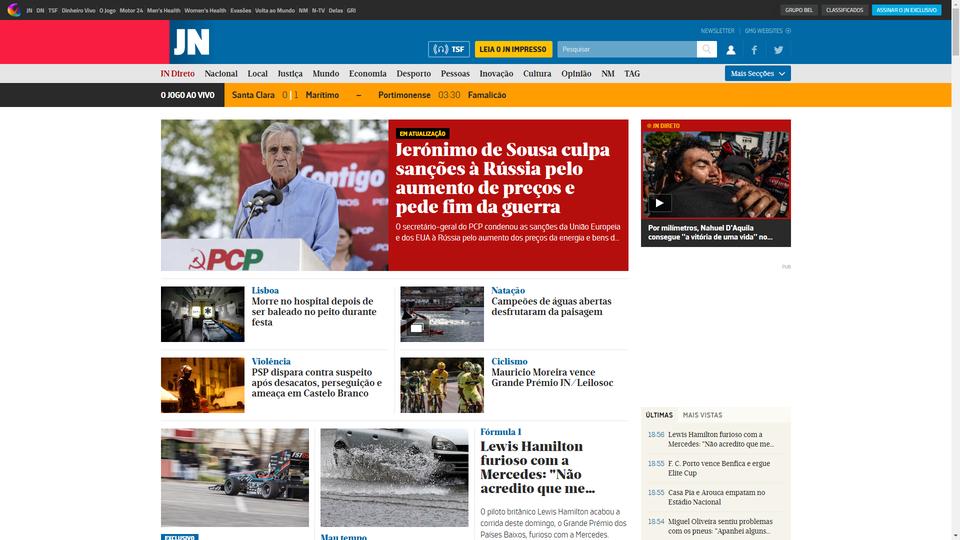Open the Mundo section
Image resolution: width=960 pixels, height=540 pixels.
pyautogui.click(x=326, y=73)
